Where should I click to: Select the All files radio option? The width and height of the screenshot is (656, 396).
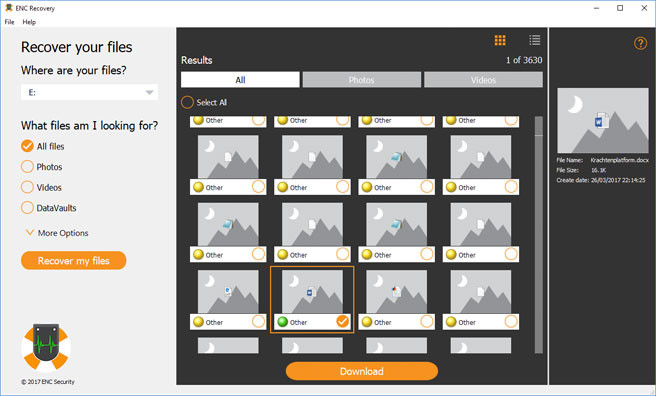(27, 146)
